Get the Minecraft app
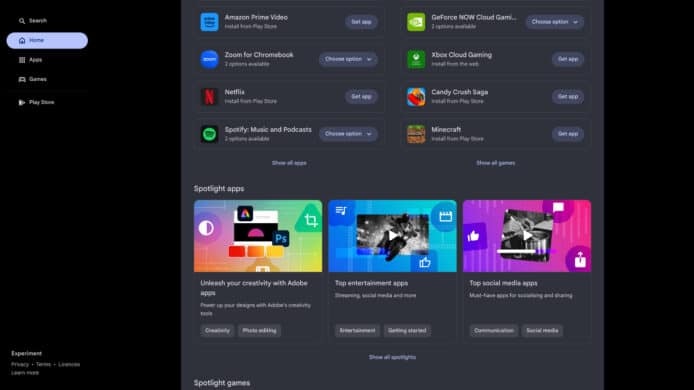 point(568,134)
